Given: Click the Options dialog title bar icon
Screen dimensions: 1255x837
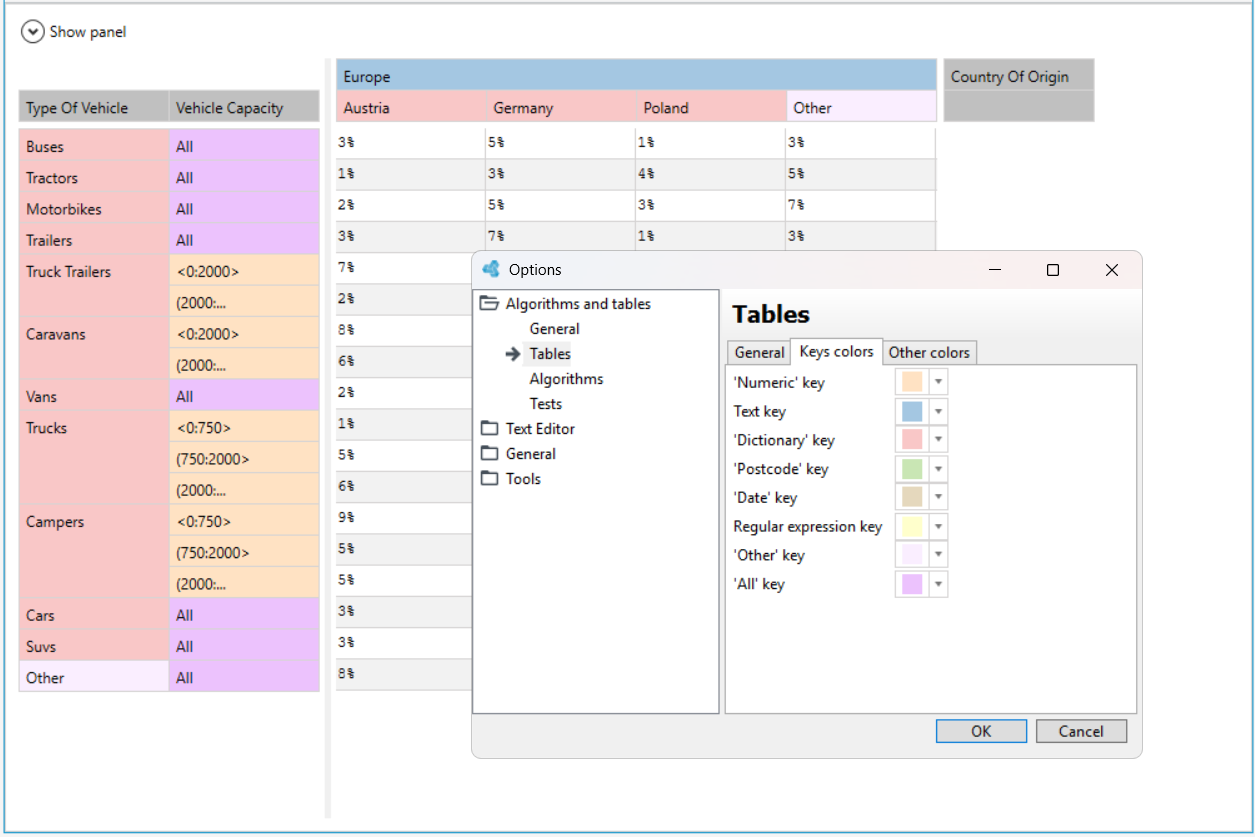Looking at the screenshot, I should tap(490, 269).
